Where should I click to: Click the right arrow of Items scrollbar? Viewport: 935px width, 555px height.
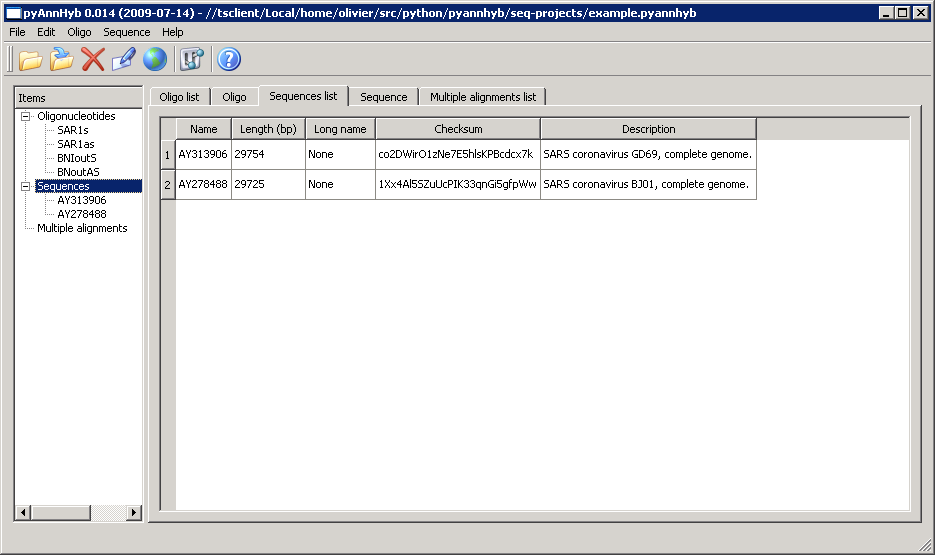134,513
